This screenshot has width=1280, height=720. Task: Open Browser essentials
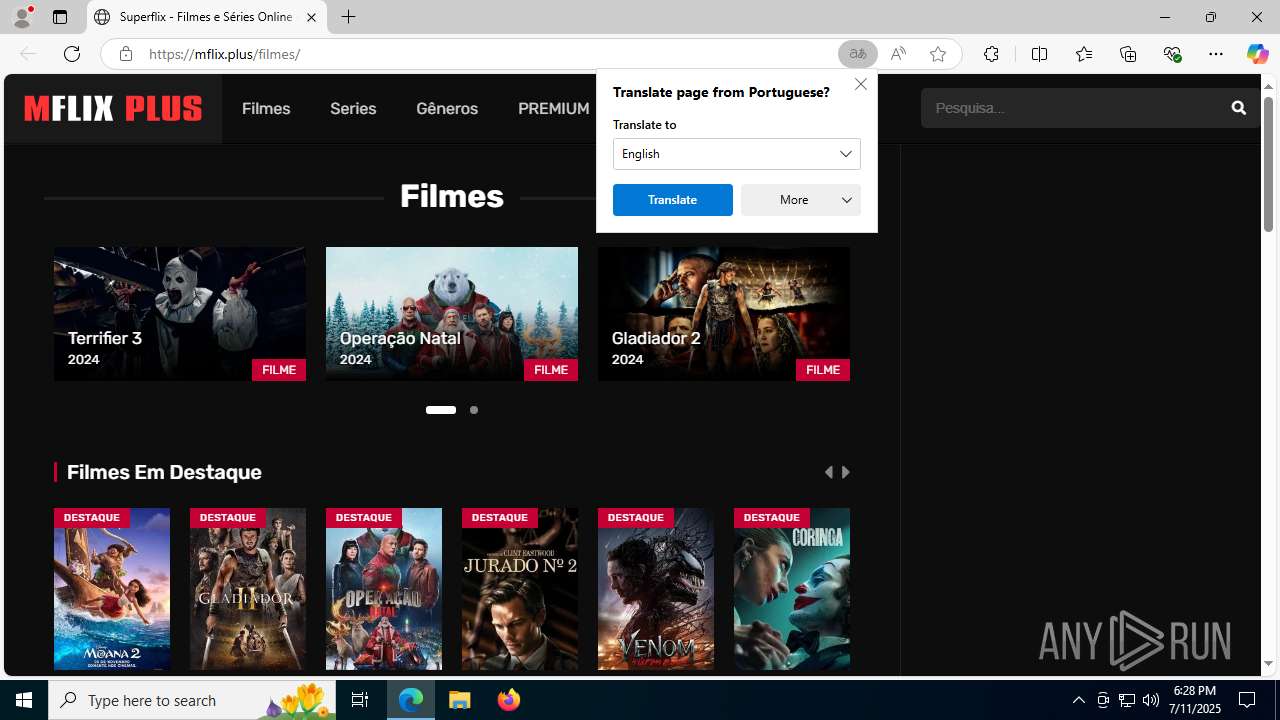coord(1172,54)
